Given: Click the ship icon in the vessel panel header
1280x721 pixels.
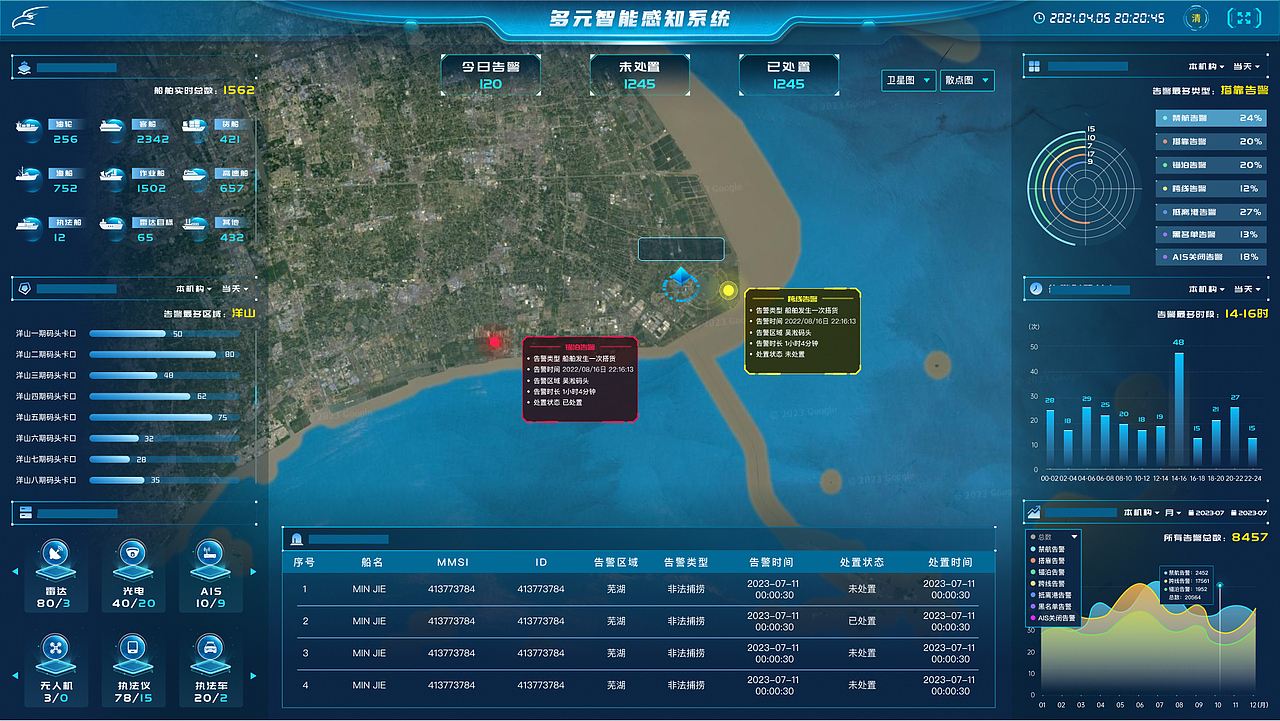Looking at the screenshot, I should click(x=23, y=68).
